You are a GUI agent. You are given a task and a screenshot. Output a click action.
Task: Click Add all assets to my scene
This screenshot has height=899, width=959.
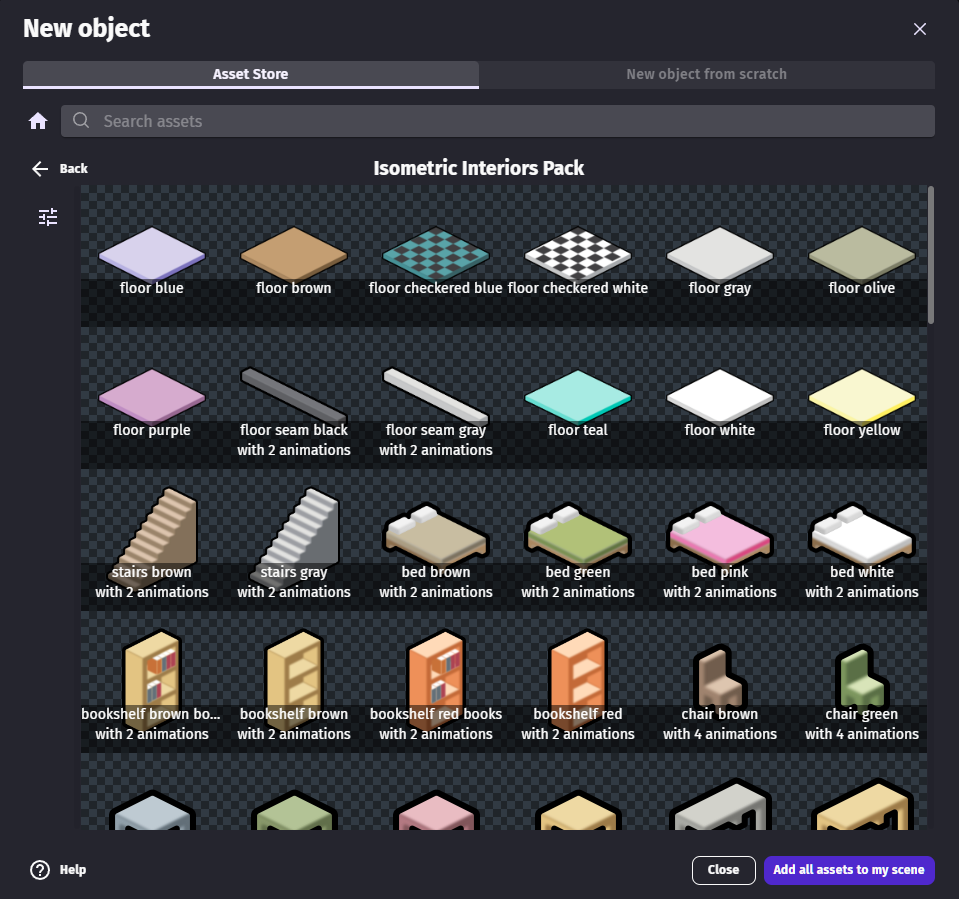pyautogui.click(x=848, y=869)
